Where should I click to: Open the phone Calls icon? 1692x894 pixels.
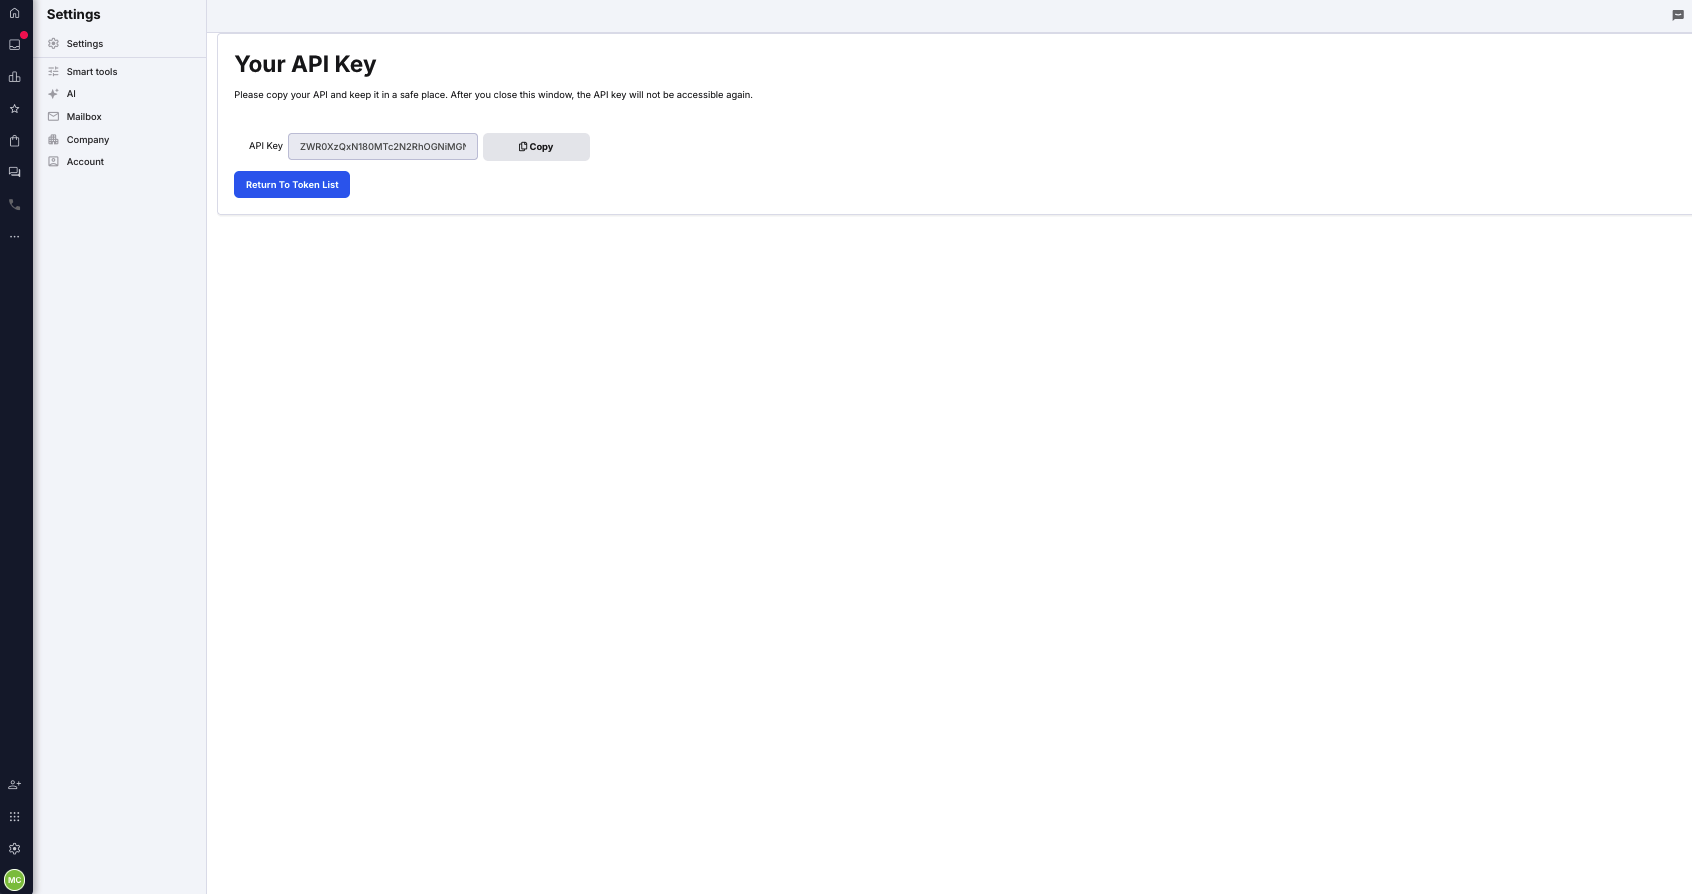(x=14, y=204)
